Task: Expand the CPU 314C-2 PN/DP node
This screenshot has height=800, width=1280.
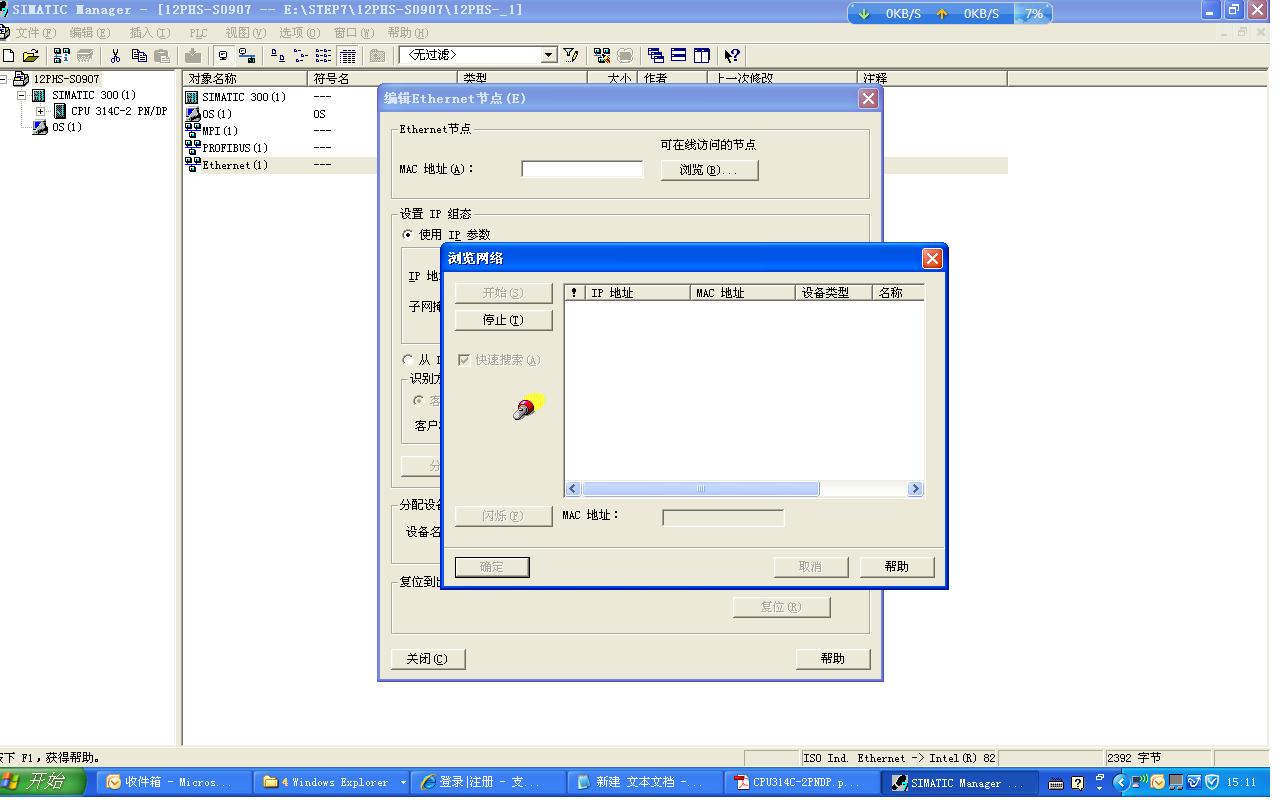Action: [x=41, y=112]
